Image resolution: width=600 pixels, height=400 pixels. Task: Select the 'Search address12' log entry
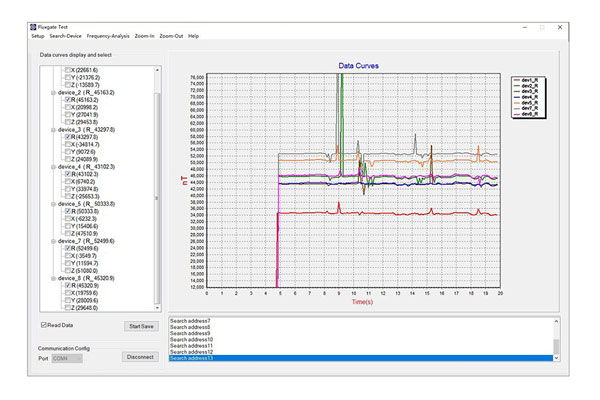(190, 352)
